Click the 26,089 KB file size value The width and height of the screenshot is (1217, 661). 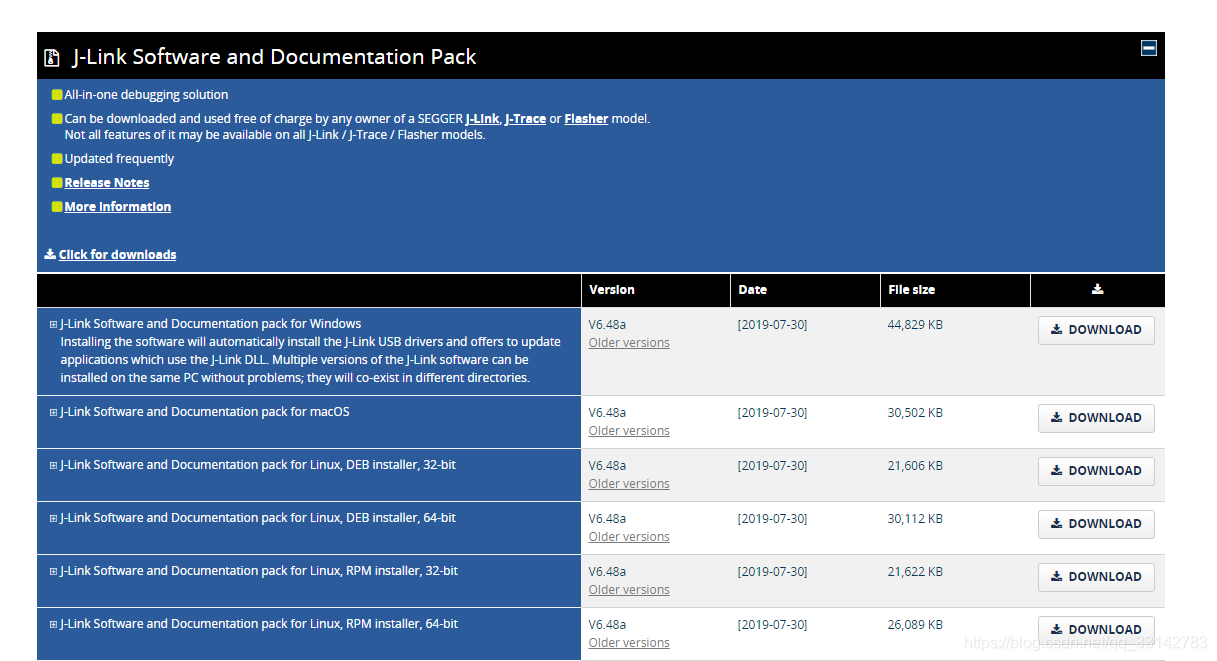click(x=915, y=625)
